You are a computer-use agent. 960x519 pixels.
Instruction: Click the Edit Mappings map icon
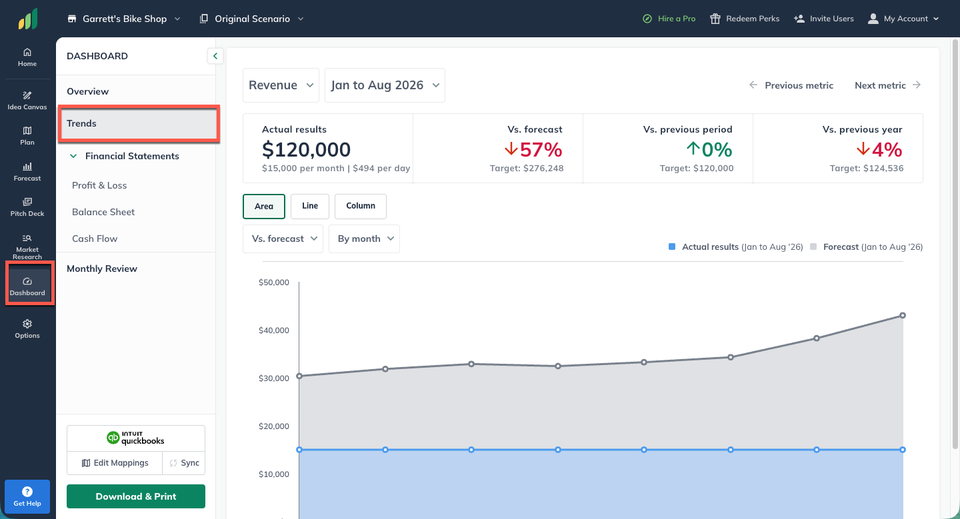coord(86,463)
